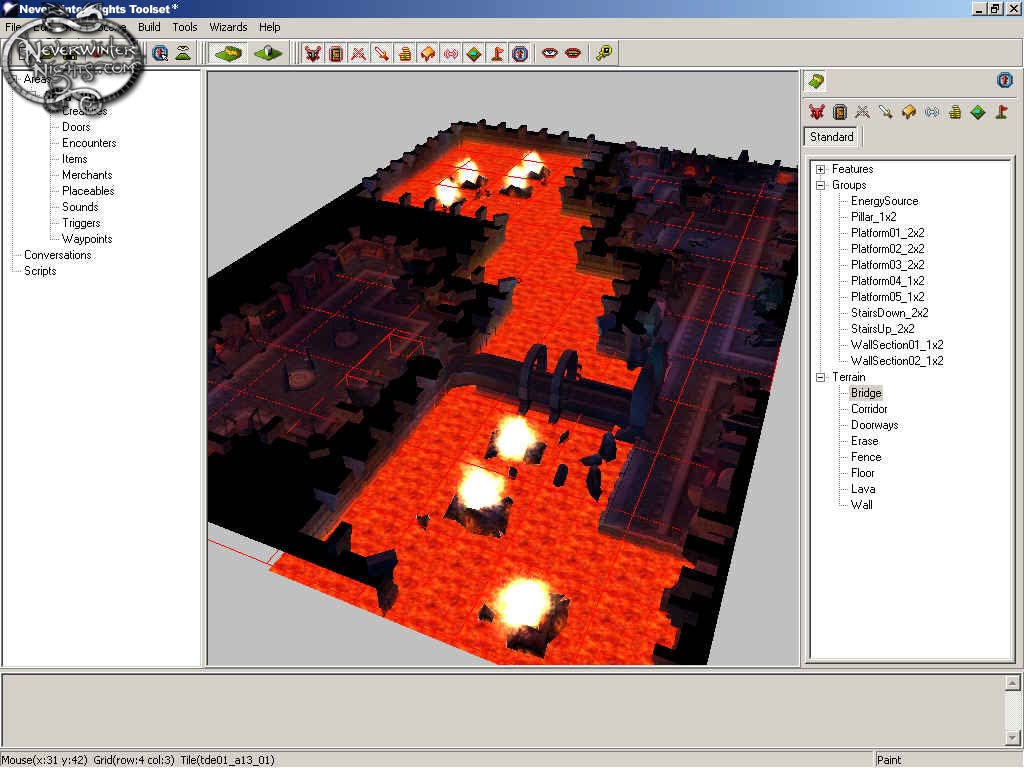1024x768 pixels.
Task: Select the red flag waypoint icon in right palette
Action: tap(1001, 112)
